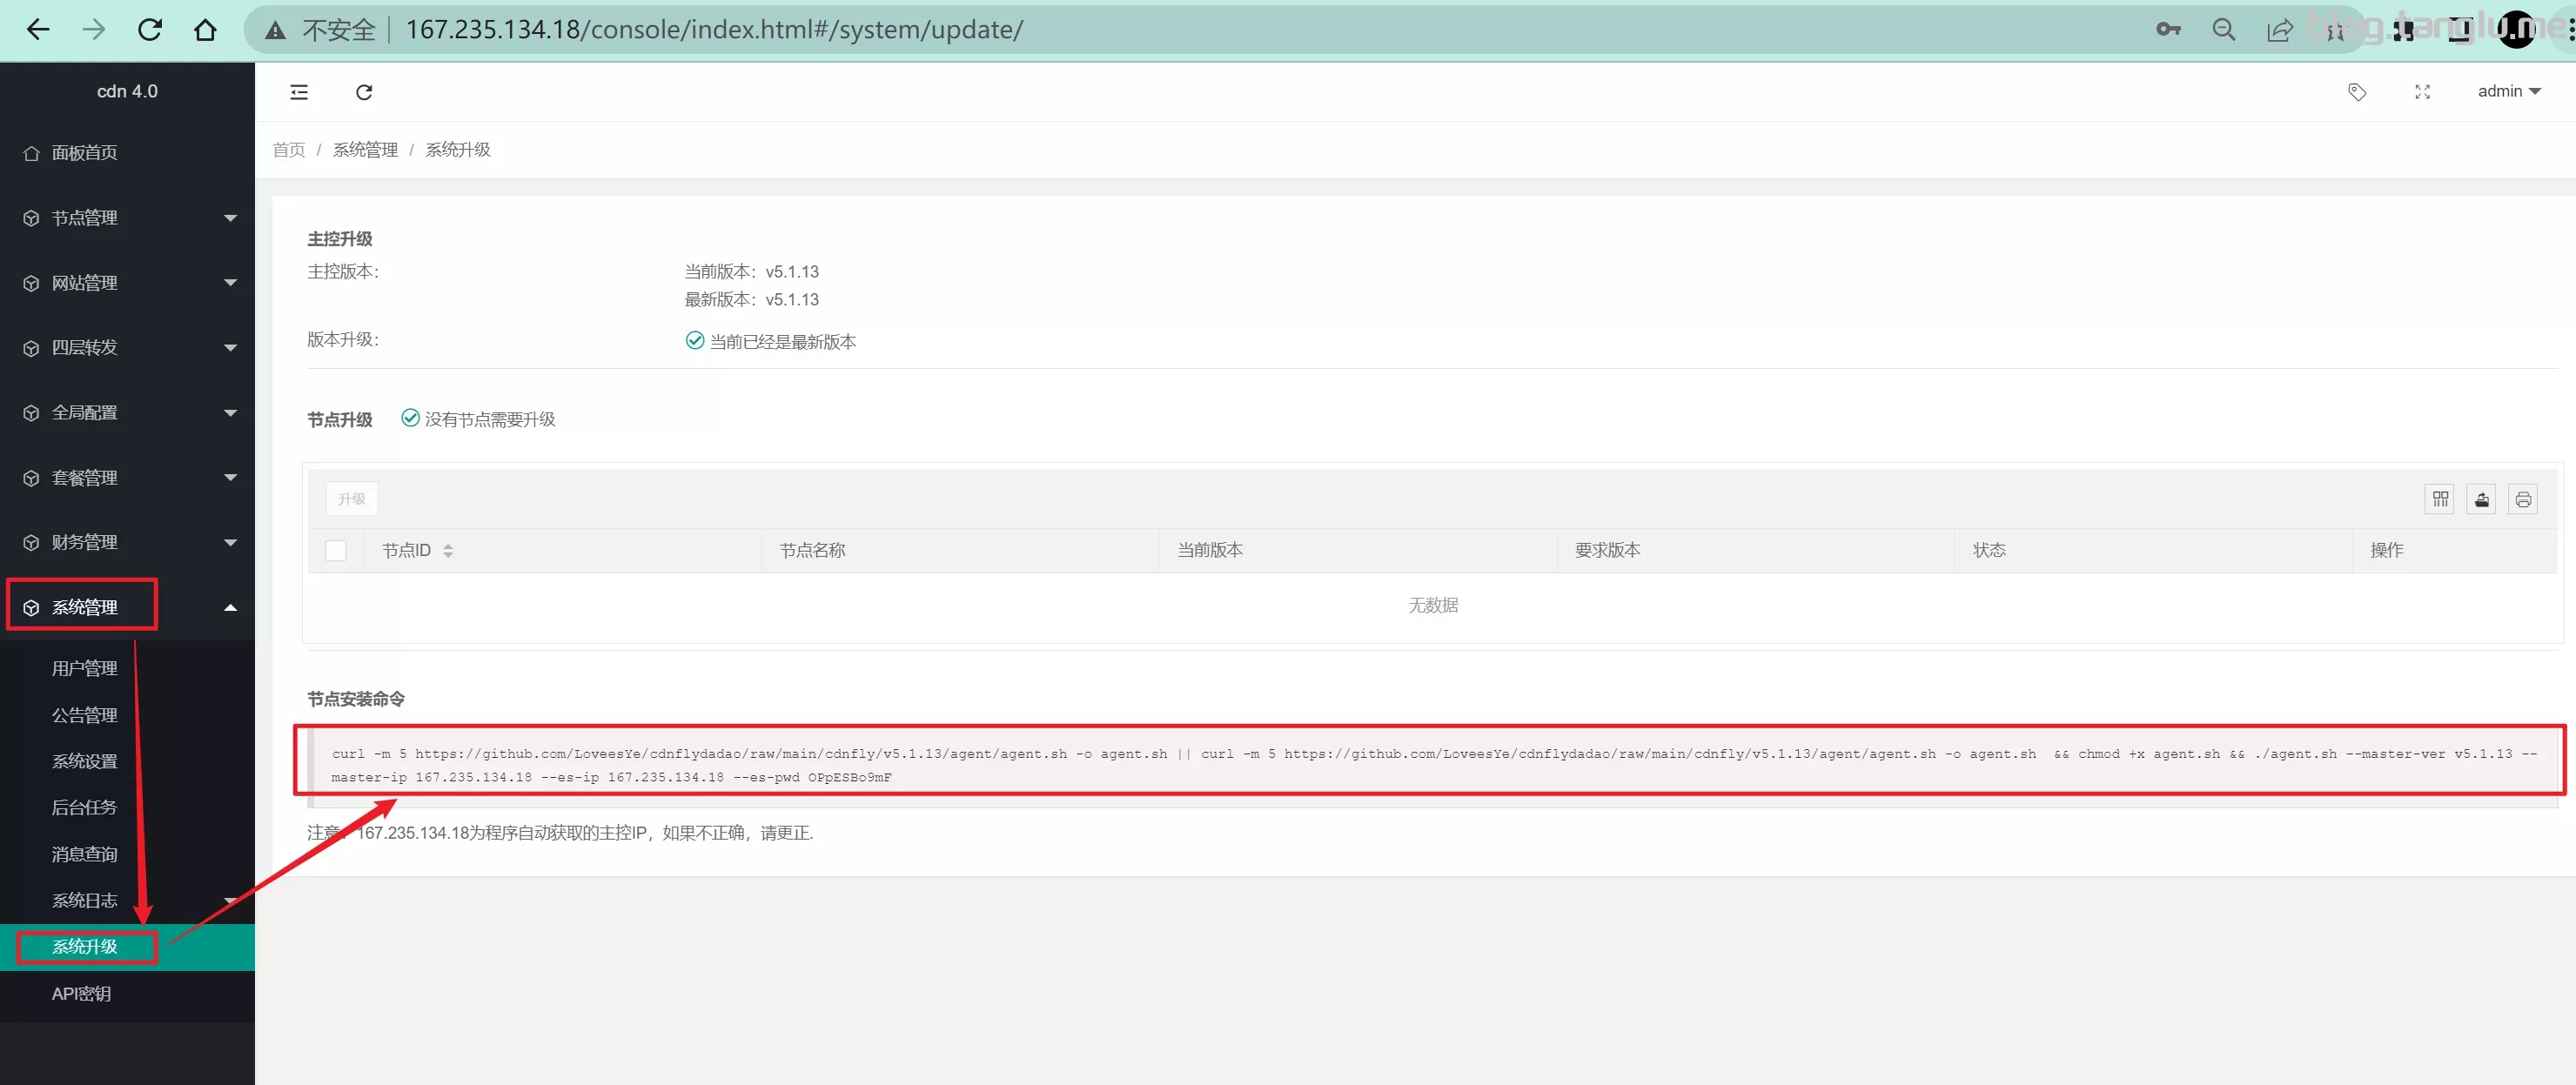Export the node table via the export icon
Viewport: 2576px width, 1085px height.
[2482, 498]
